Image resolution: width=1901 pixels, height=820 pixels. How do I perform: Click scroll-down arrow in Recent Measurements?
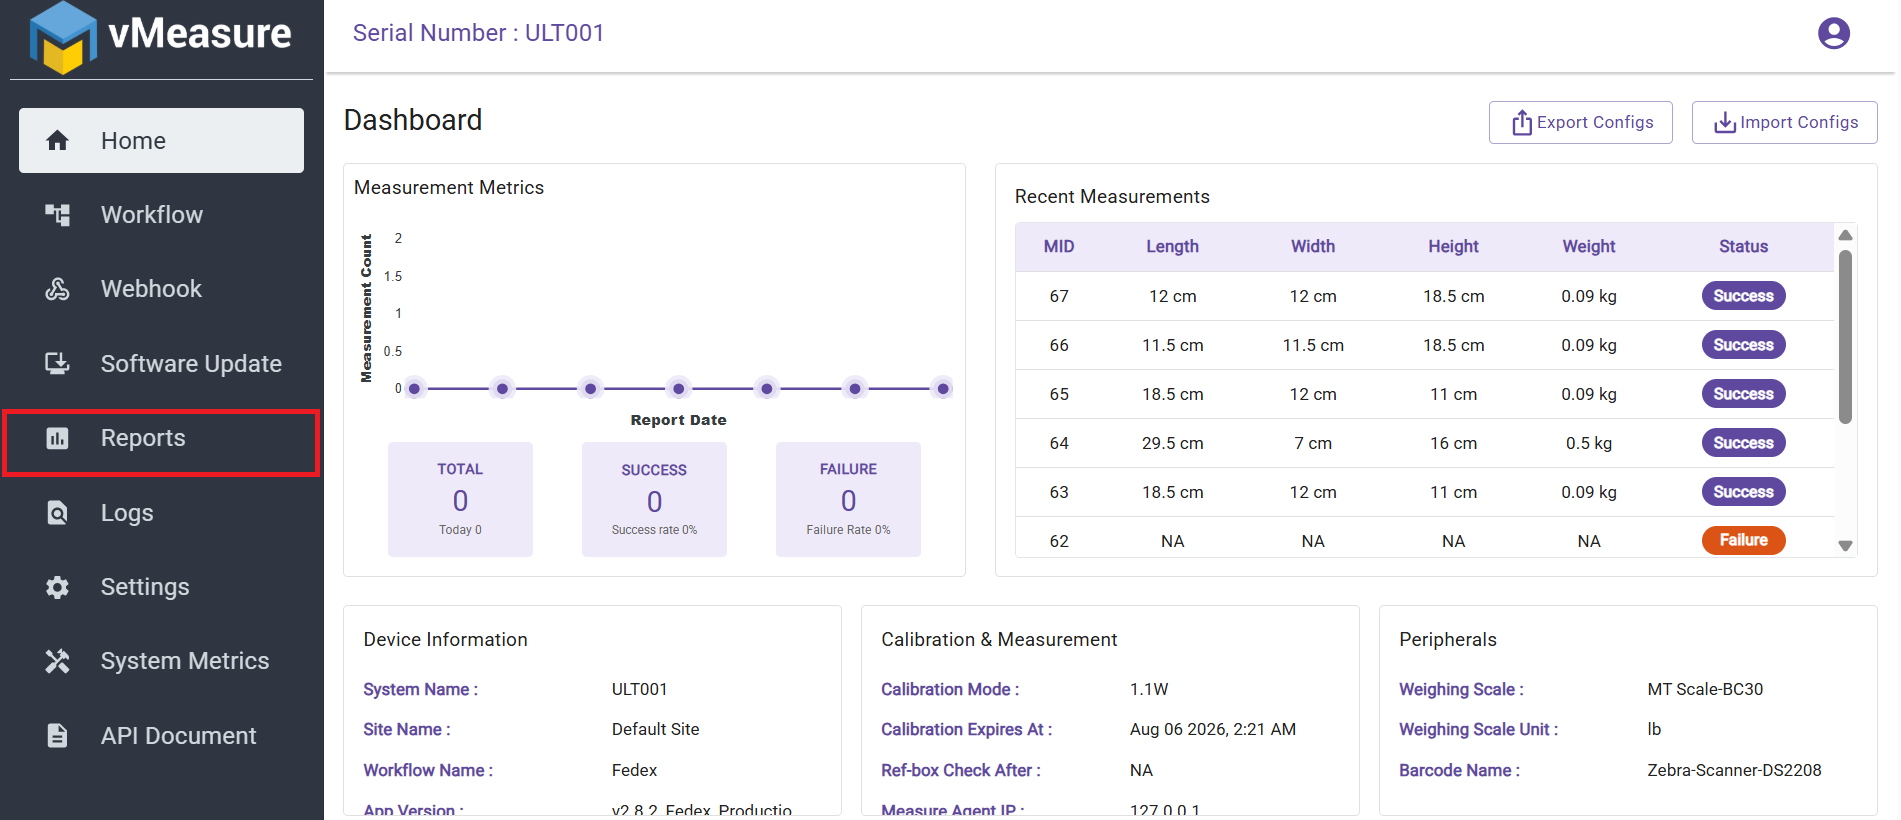(1846, 546)
